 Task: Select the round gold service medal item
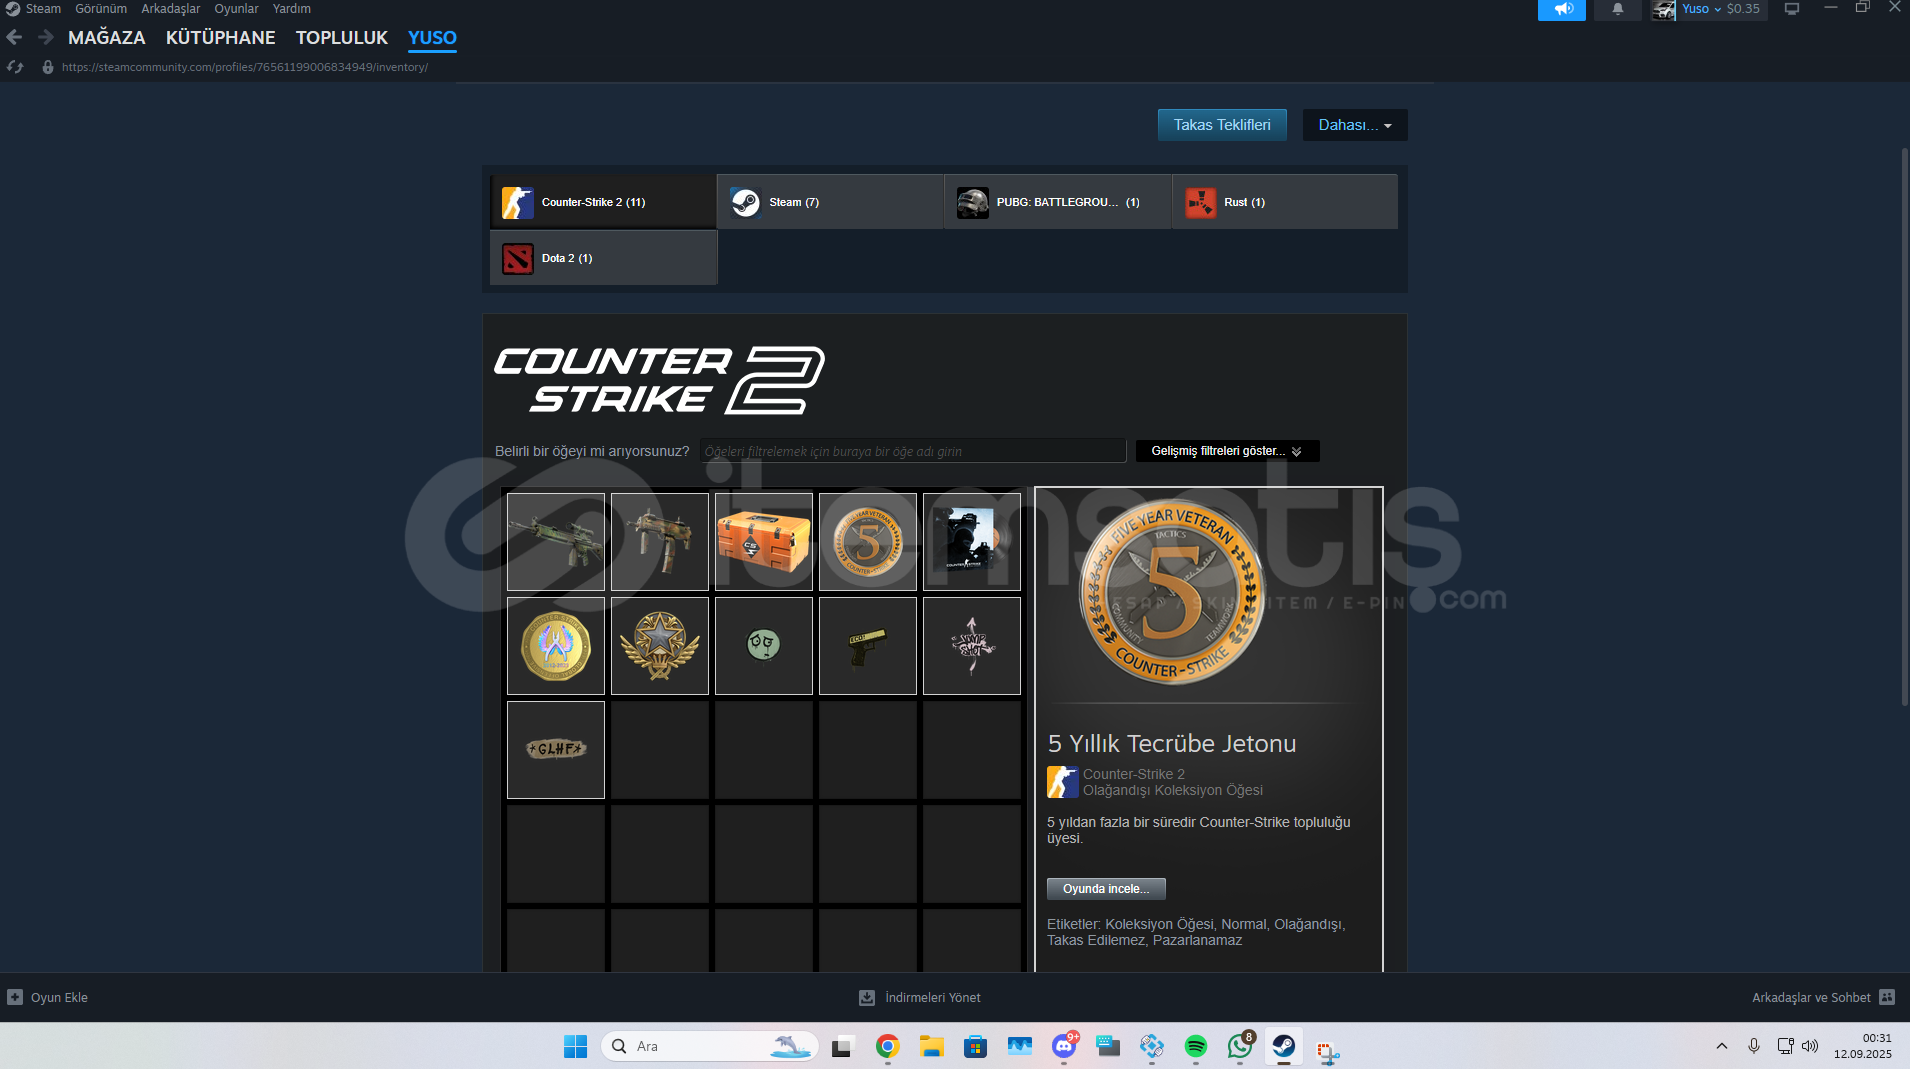click(556, 646)
